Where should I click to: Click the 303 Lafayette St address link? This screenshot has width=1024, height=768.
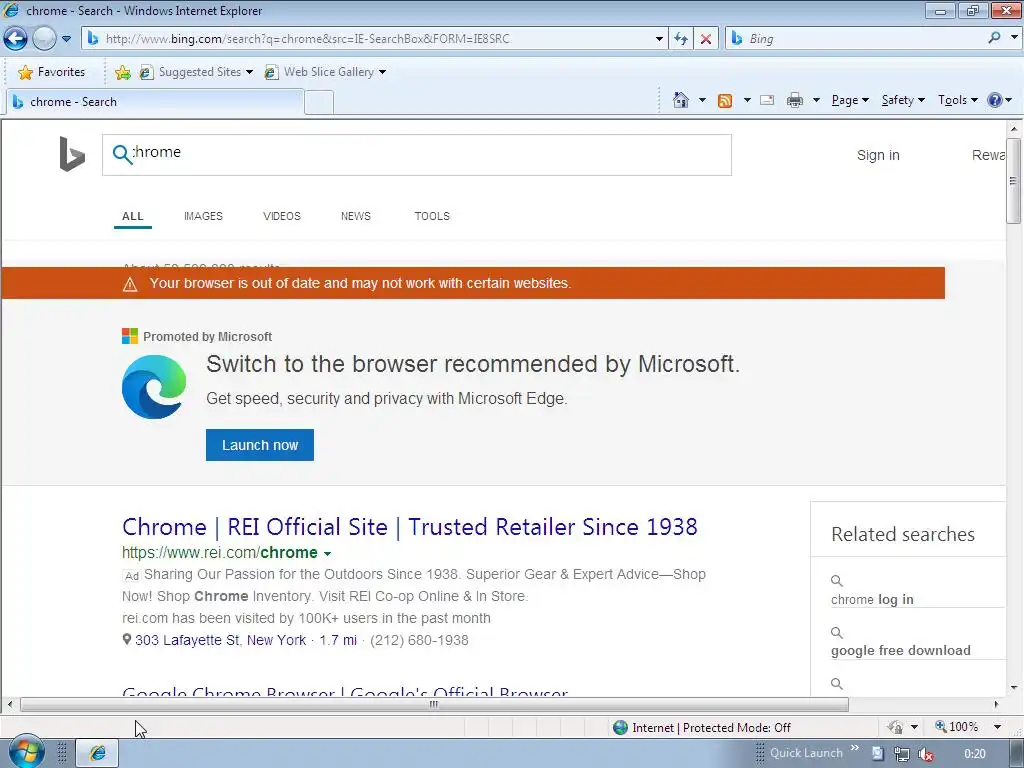[220, 640]
